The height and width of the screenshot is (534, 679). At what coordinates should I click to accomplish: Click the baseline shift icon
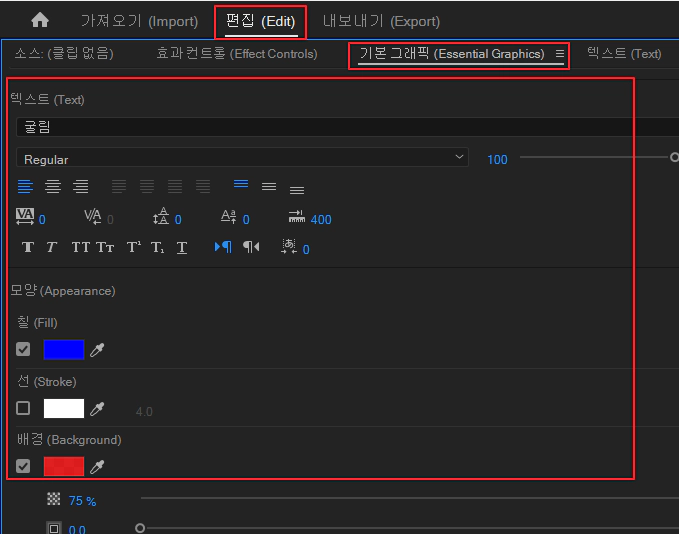[229, 216]
